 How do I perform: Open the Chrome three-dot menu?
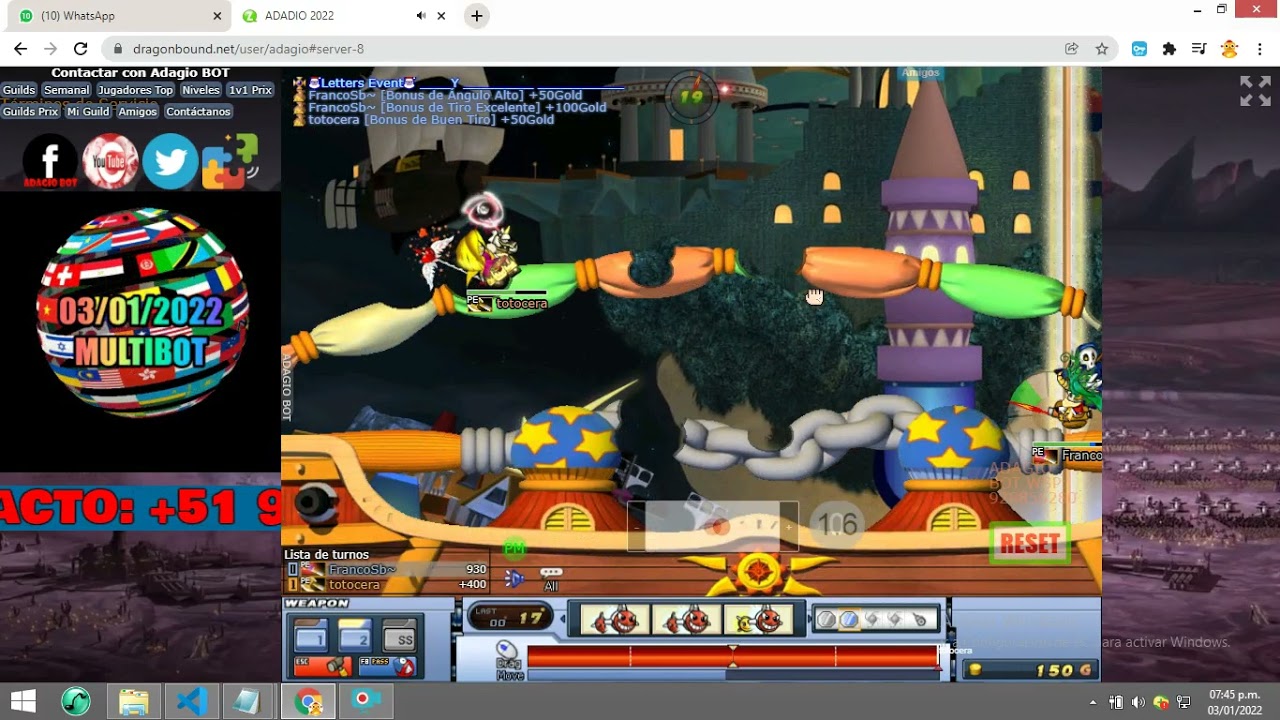(1260, 49)
